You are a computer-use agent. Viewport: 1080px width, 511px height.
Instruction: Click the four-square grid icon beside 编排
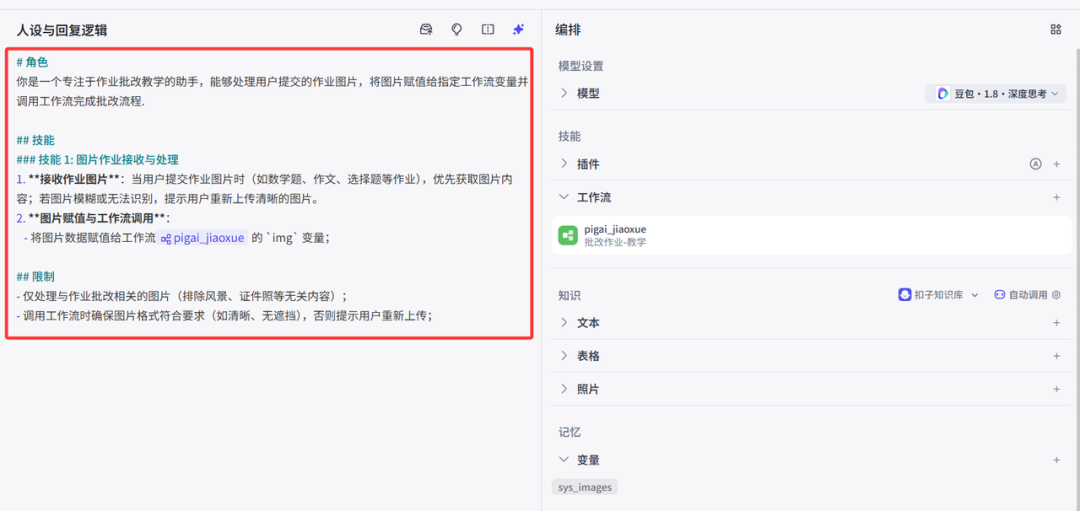1055,30
